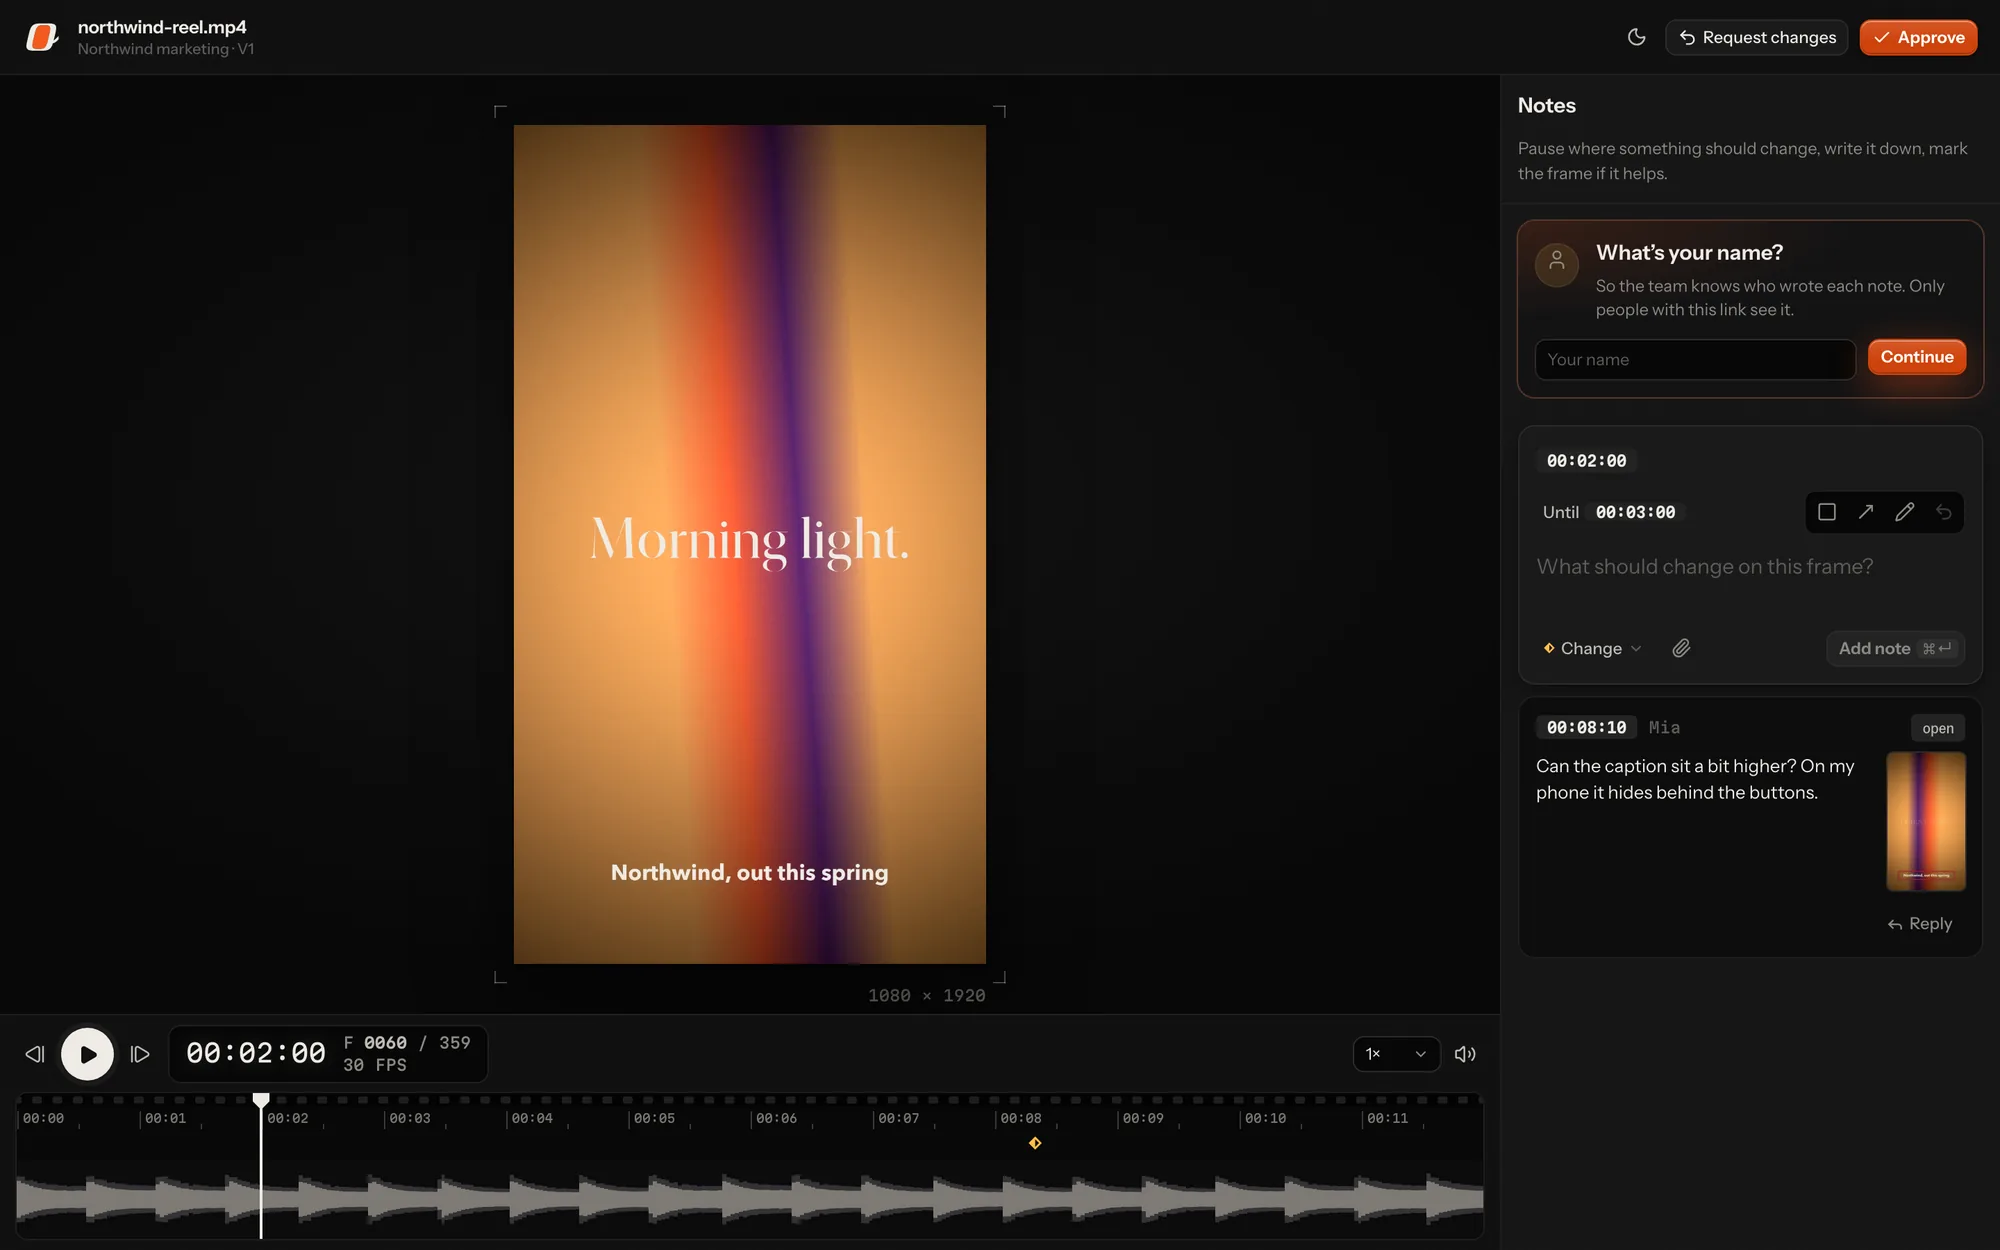
Task: Select the rectangle annotation tool
Action: (x=1827, y=512)
